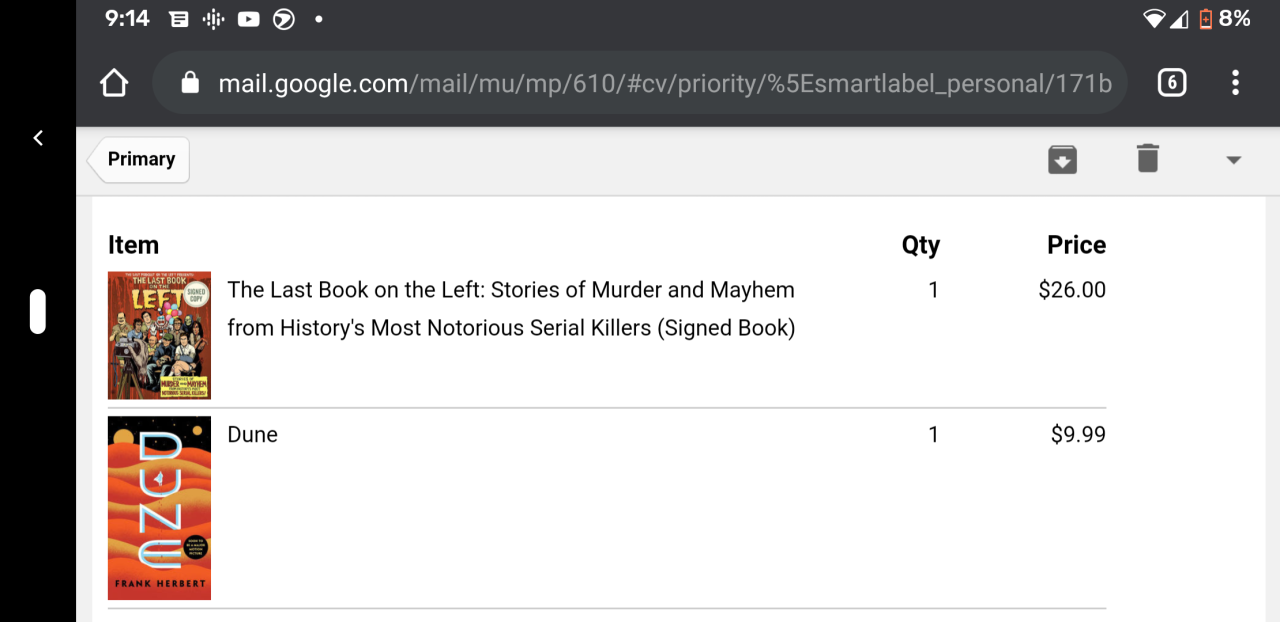The image size is (1280, 622).
Task: Select The Last Book on the Left title
Action: tap(511, 308)
